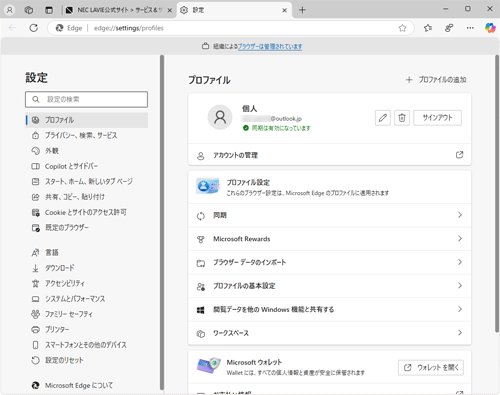The image size is (500, 395).
Task: Click the 個人 profile avatar
Action: click(220, 117)
